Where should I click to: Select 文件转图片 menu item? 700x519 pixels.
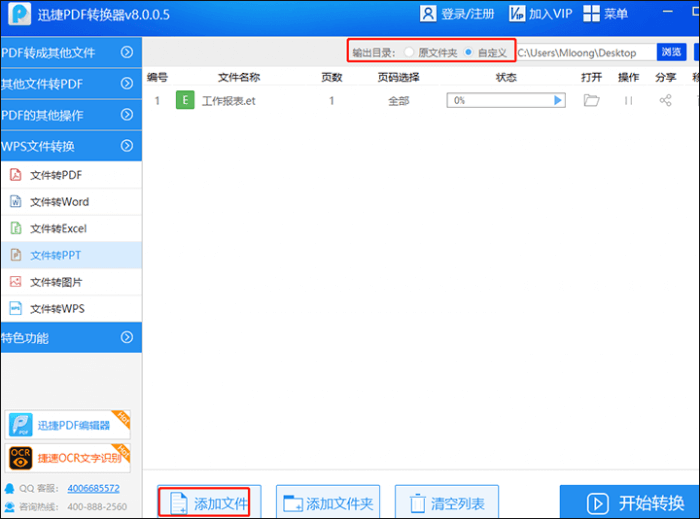click(x=71, y=282)
